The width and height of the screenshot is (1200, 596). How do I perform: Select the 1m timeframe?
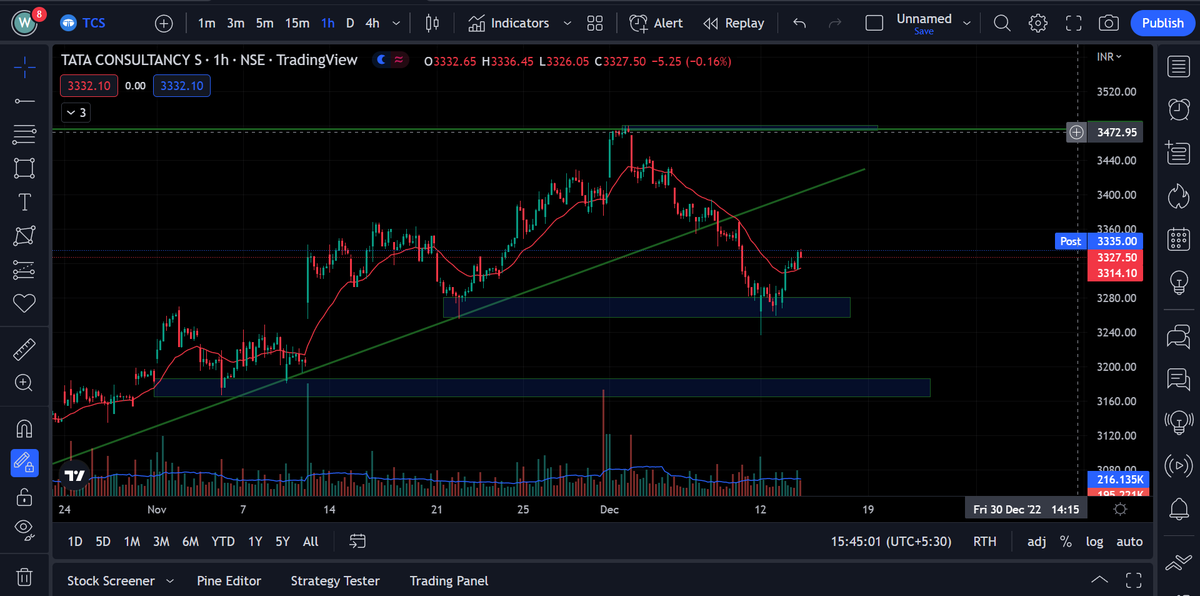pos(206,23)
